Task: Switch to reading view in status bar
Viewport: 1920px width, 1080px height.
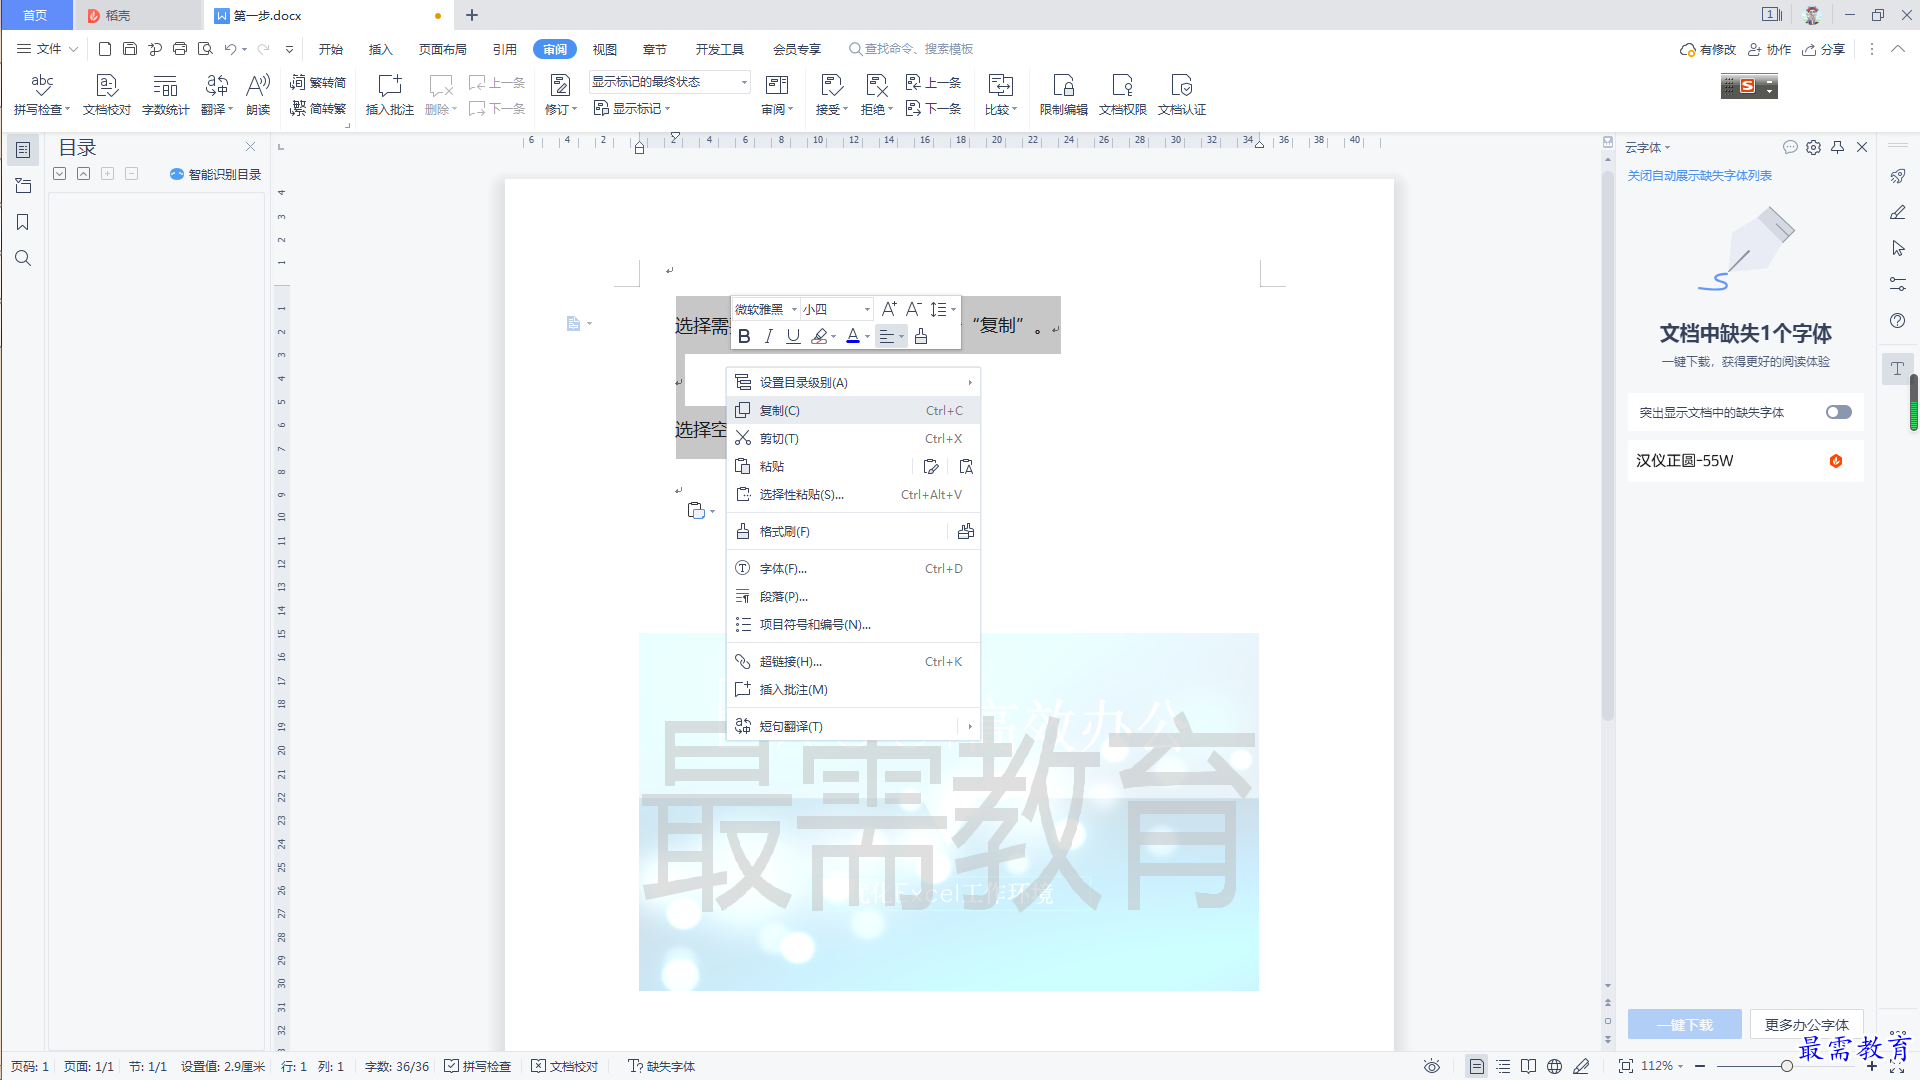Action: 1528,1066
